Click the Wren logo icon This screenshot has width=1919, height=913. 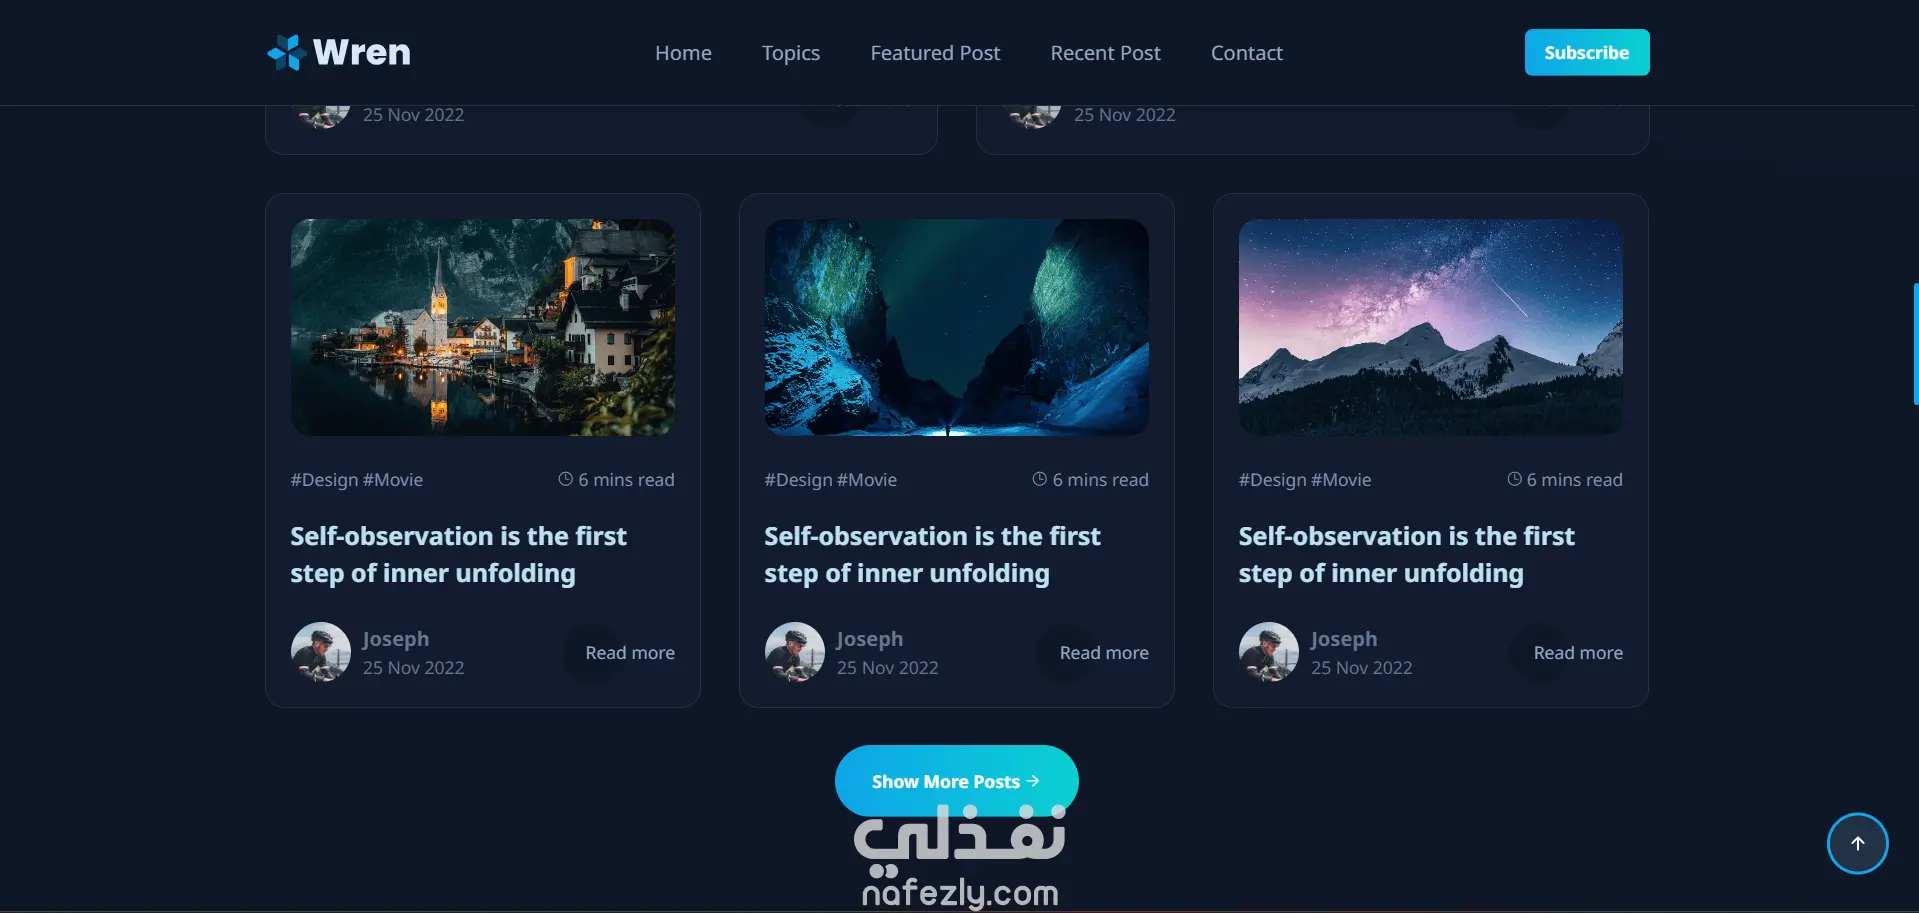pos(287,52)
